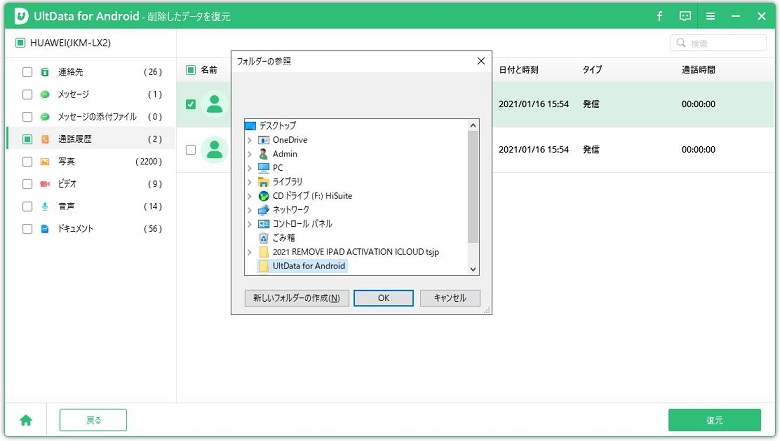
Task: Toggle the 通話履歴 checkbox
Action: (x=27, y=139)
